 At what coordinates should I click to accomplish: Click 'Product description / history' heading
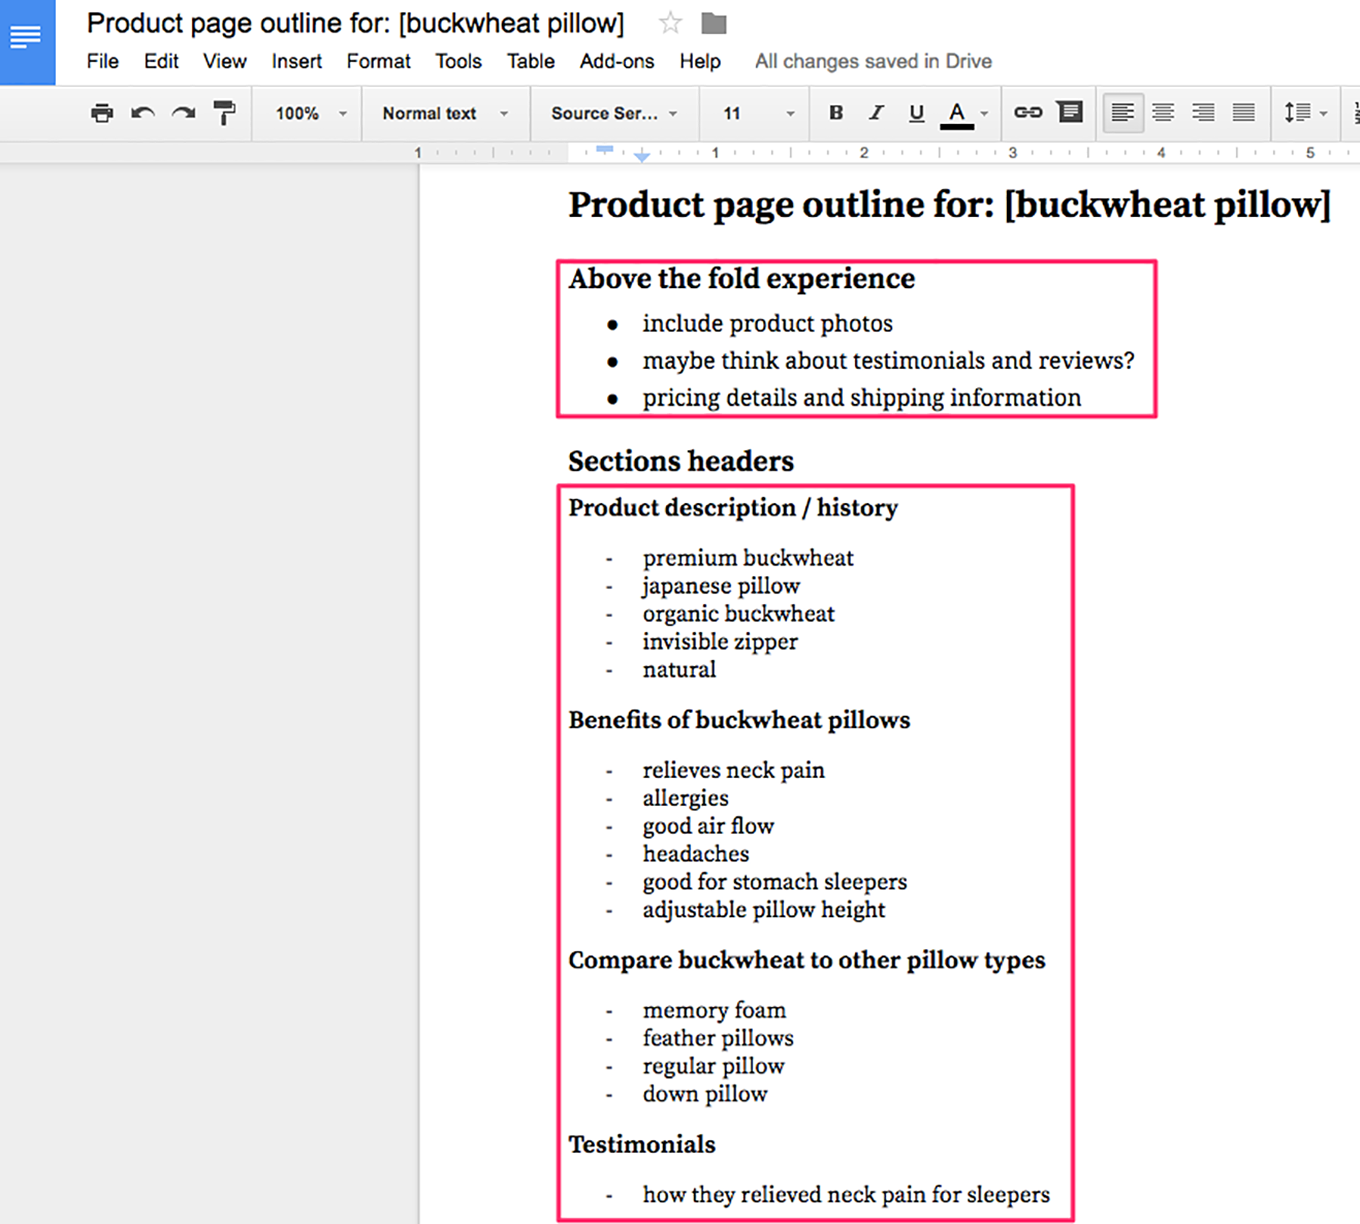pyautogui.click(x=733, y=508)
